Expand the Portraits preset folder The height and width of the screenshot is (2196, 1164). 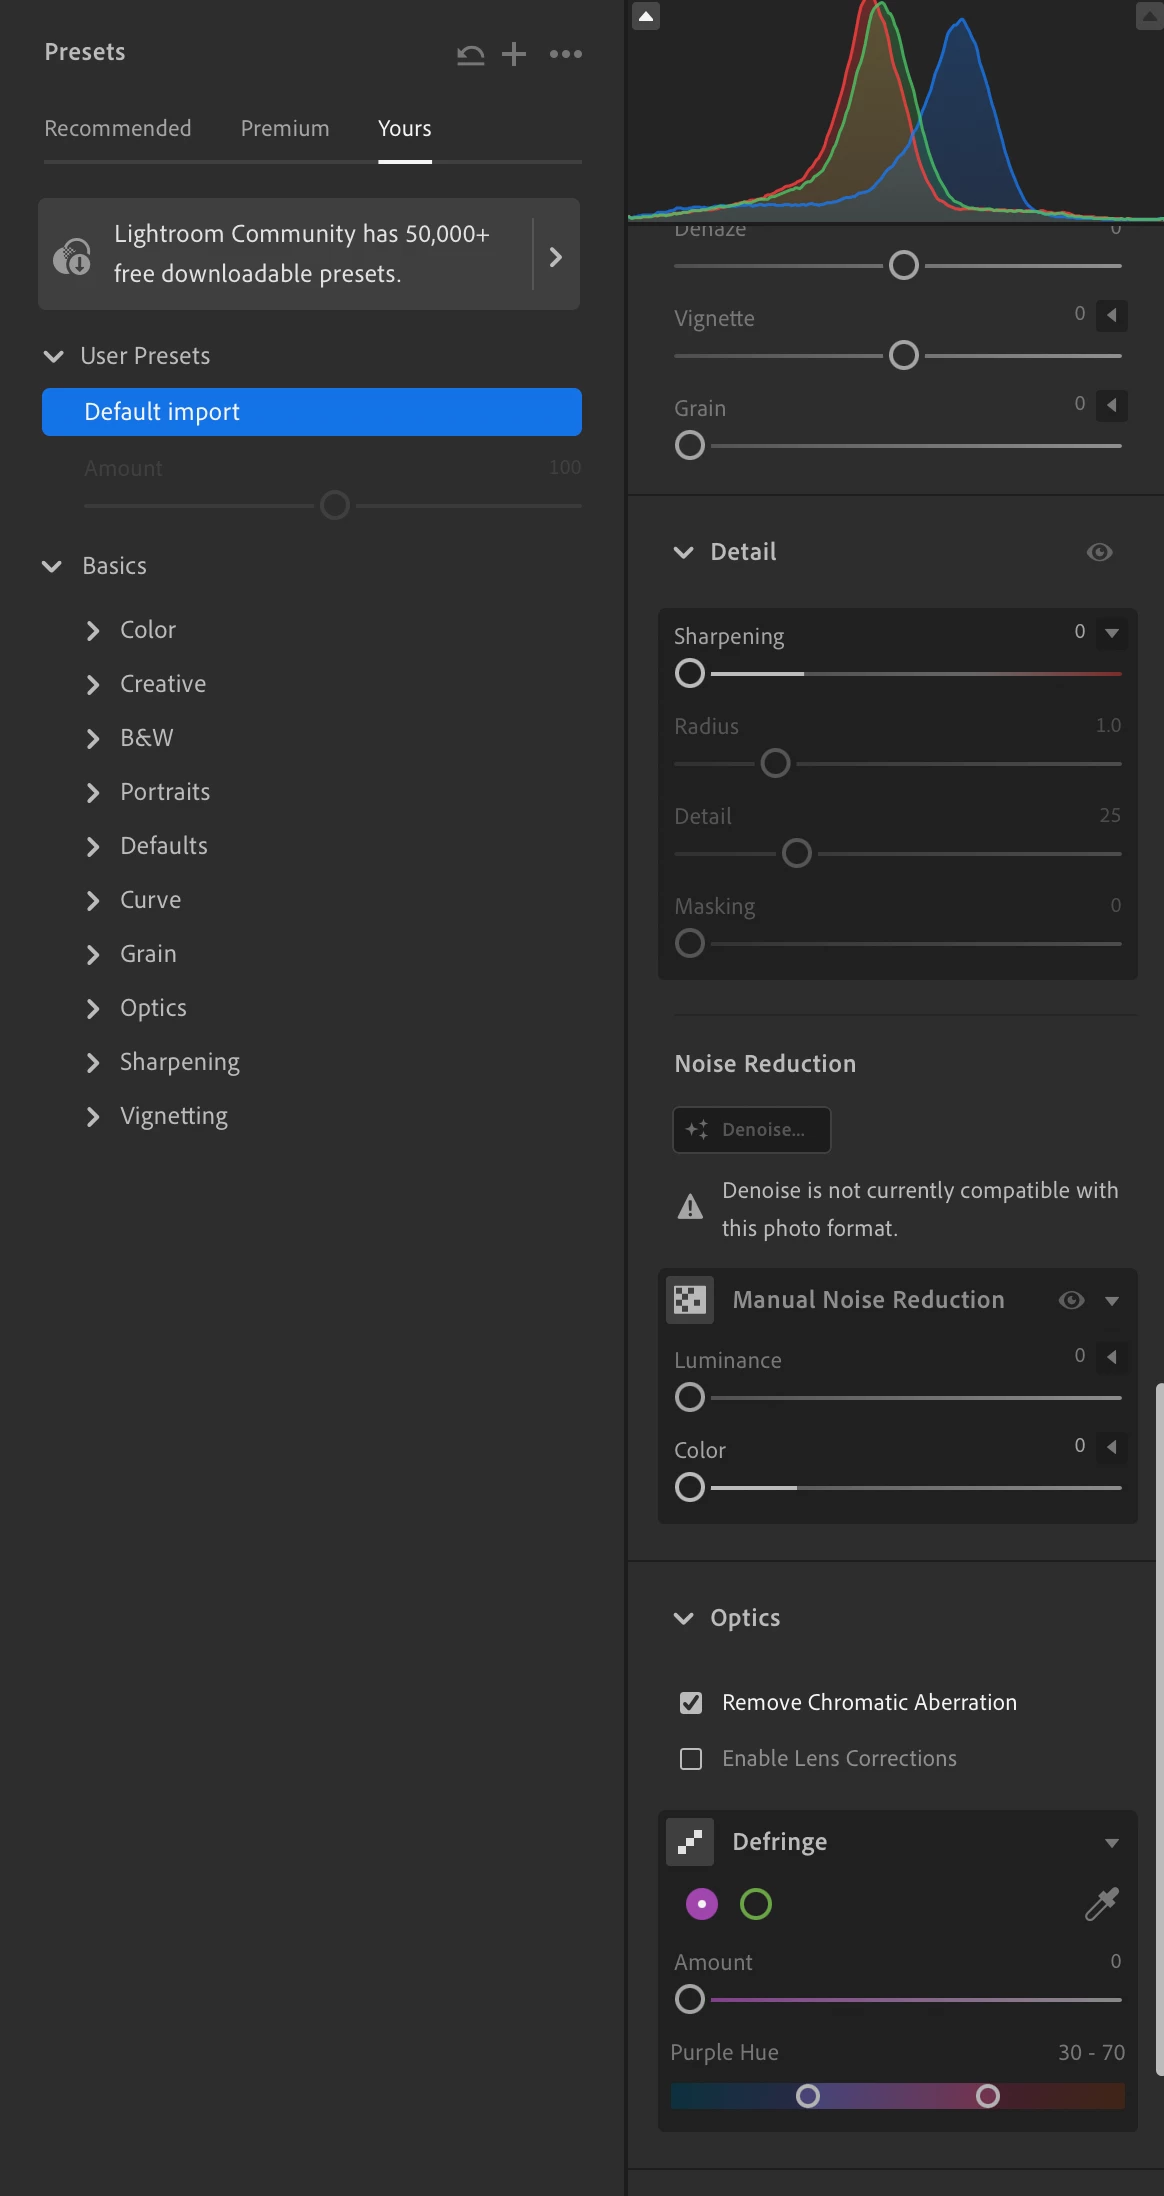coord(93,793)
